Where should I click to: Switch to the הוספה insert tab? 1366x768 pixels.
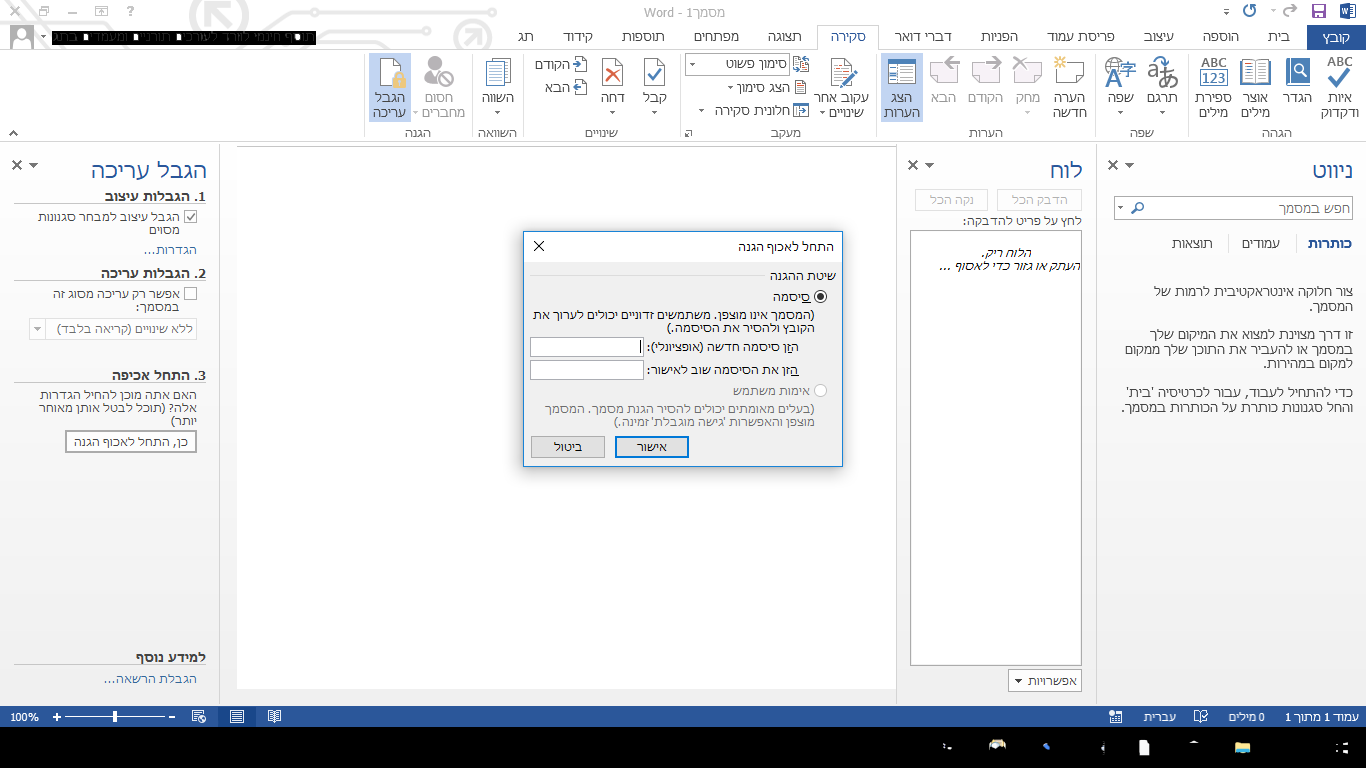[x=1220, y=37]
